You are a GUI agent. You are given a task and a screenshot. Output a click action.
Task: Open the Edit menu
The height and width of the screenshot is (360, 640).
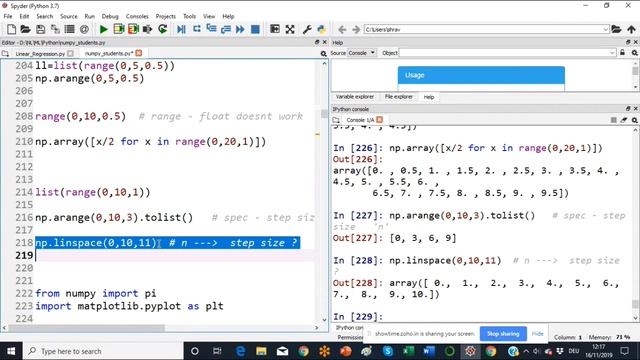coord(24,16)
